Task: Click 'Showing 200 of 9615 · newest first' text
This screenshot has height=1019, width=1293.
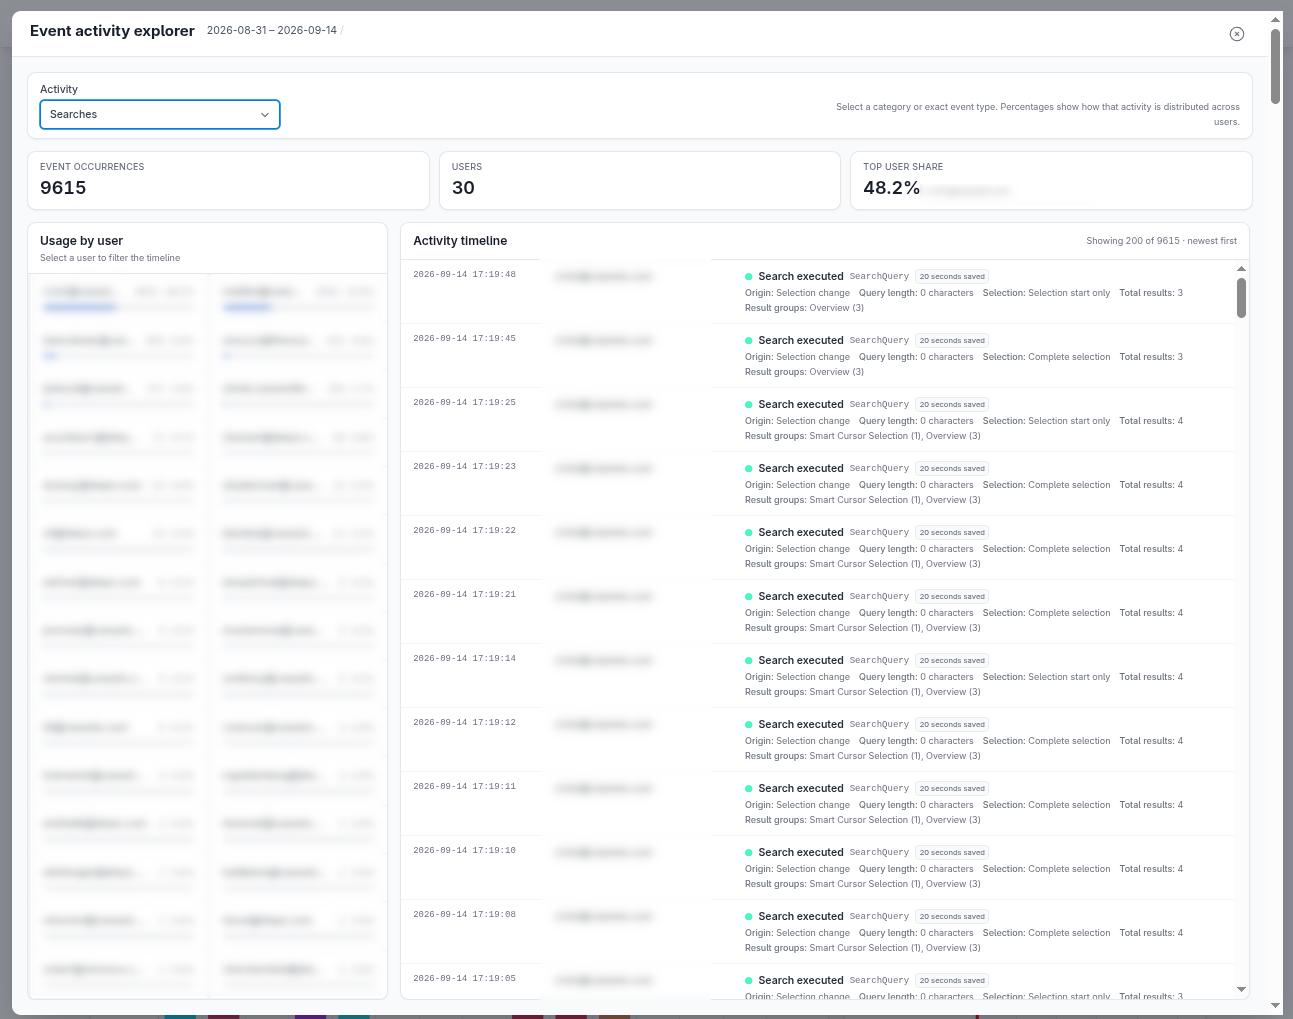Action: [x=1161, y=241]
